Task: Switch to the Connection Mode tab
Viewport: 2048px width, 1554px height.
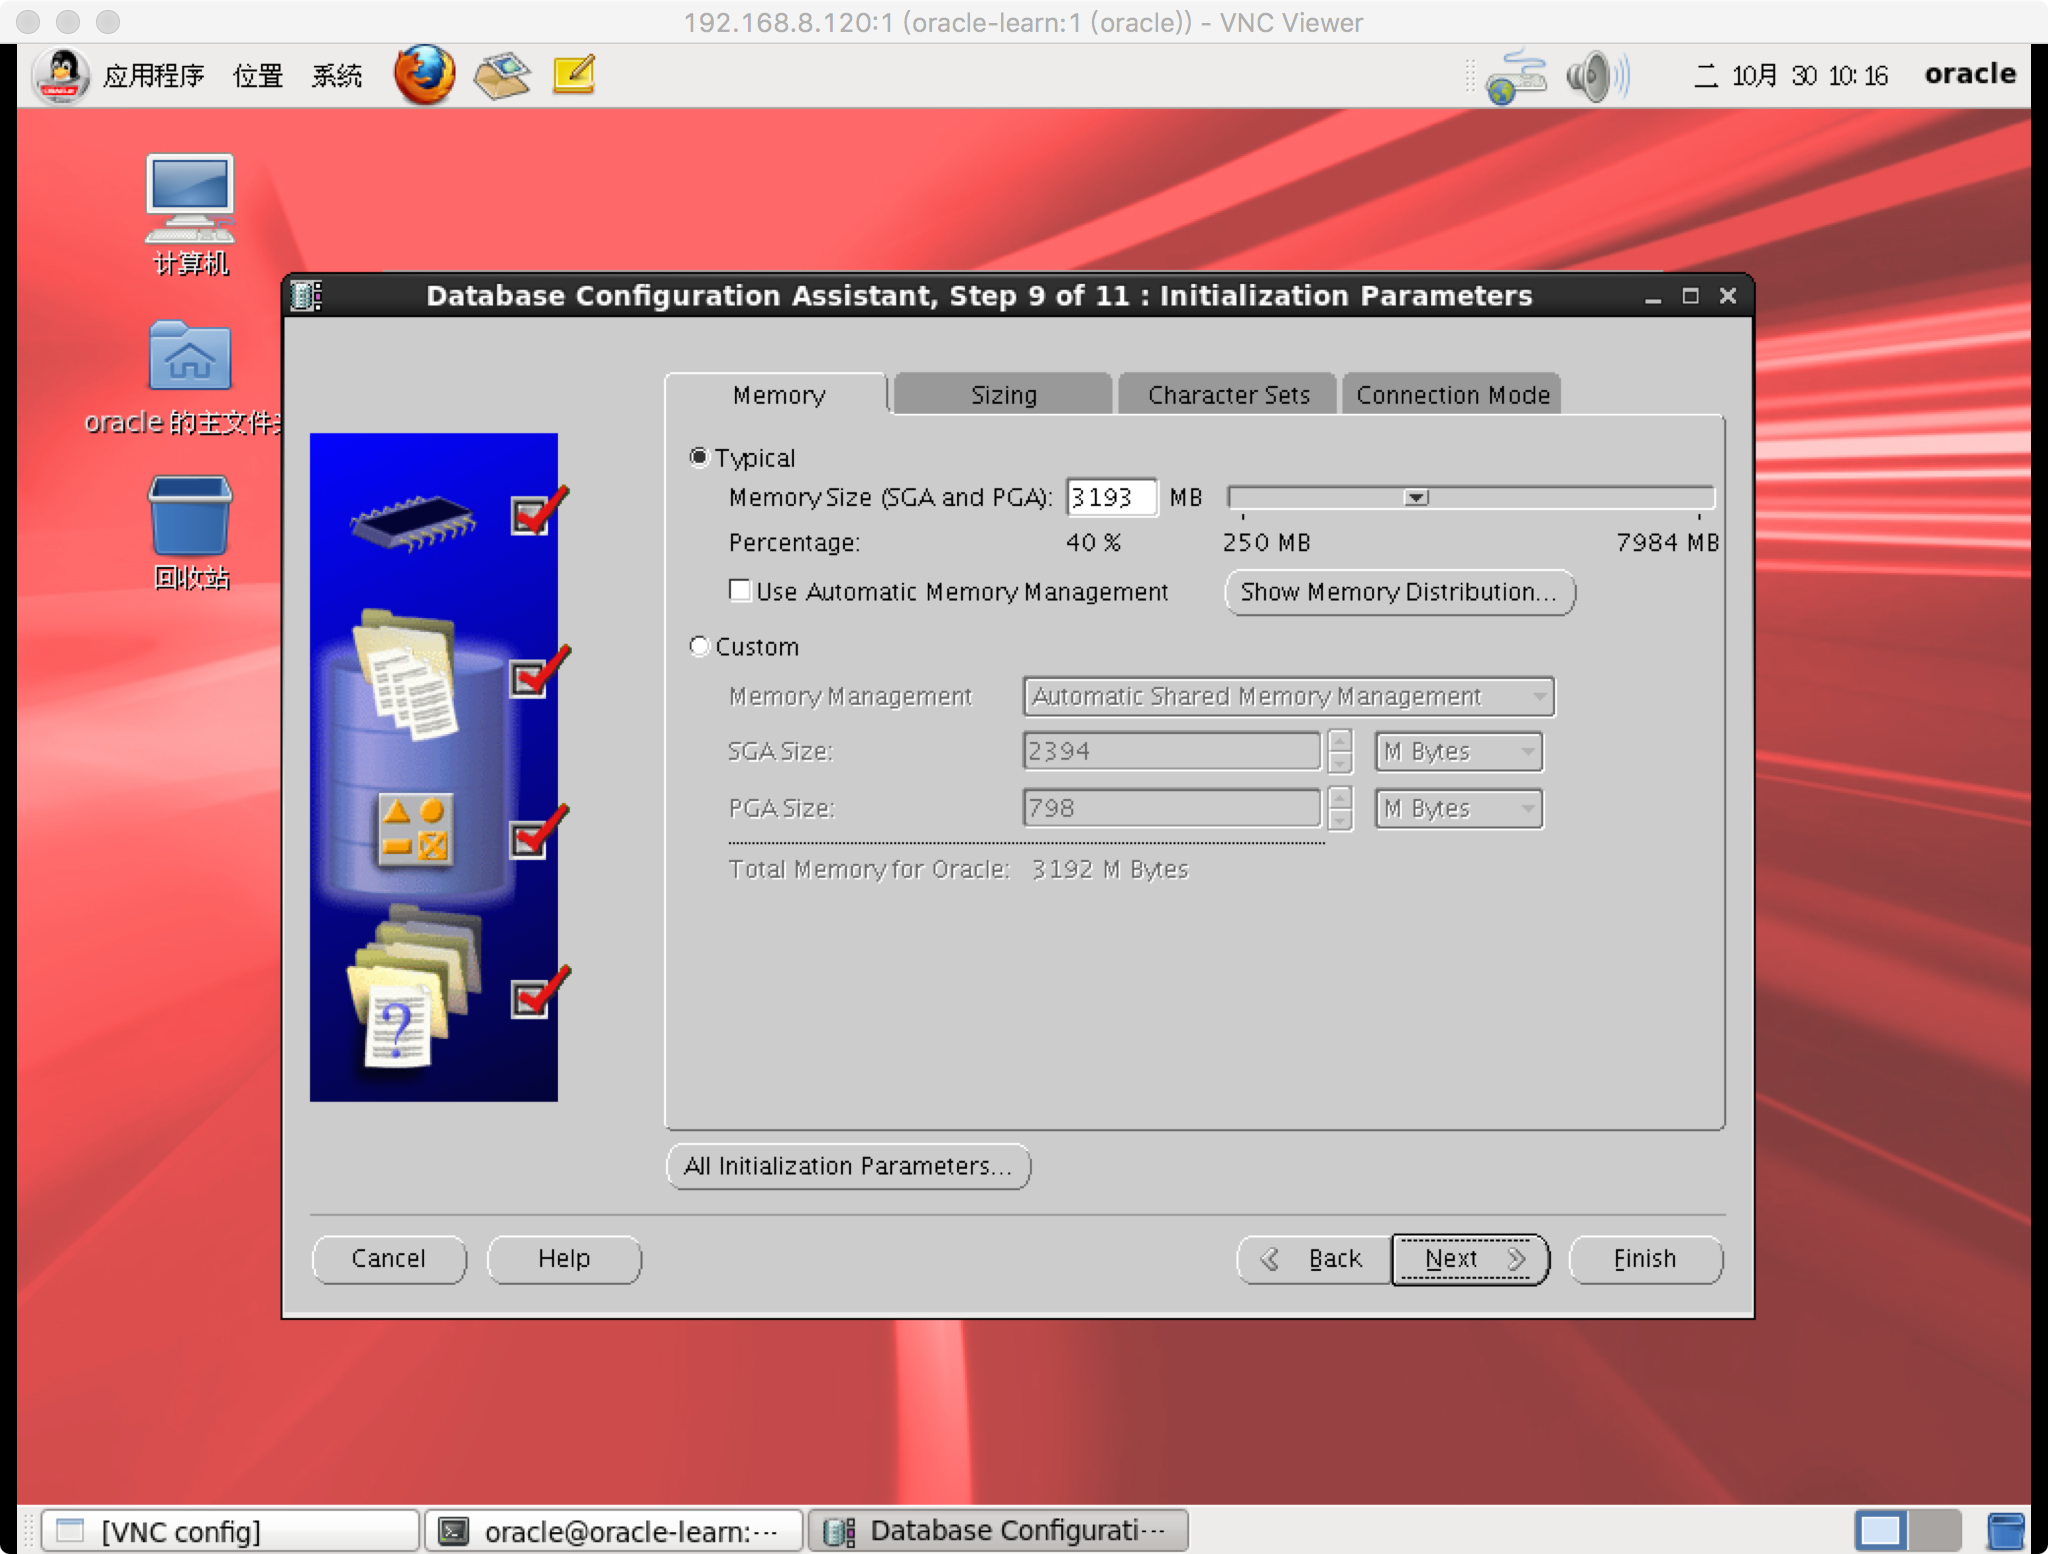Action: 1452,395
